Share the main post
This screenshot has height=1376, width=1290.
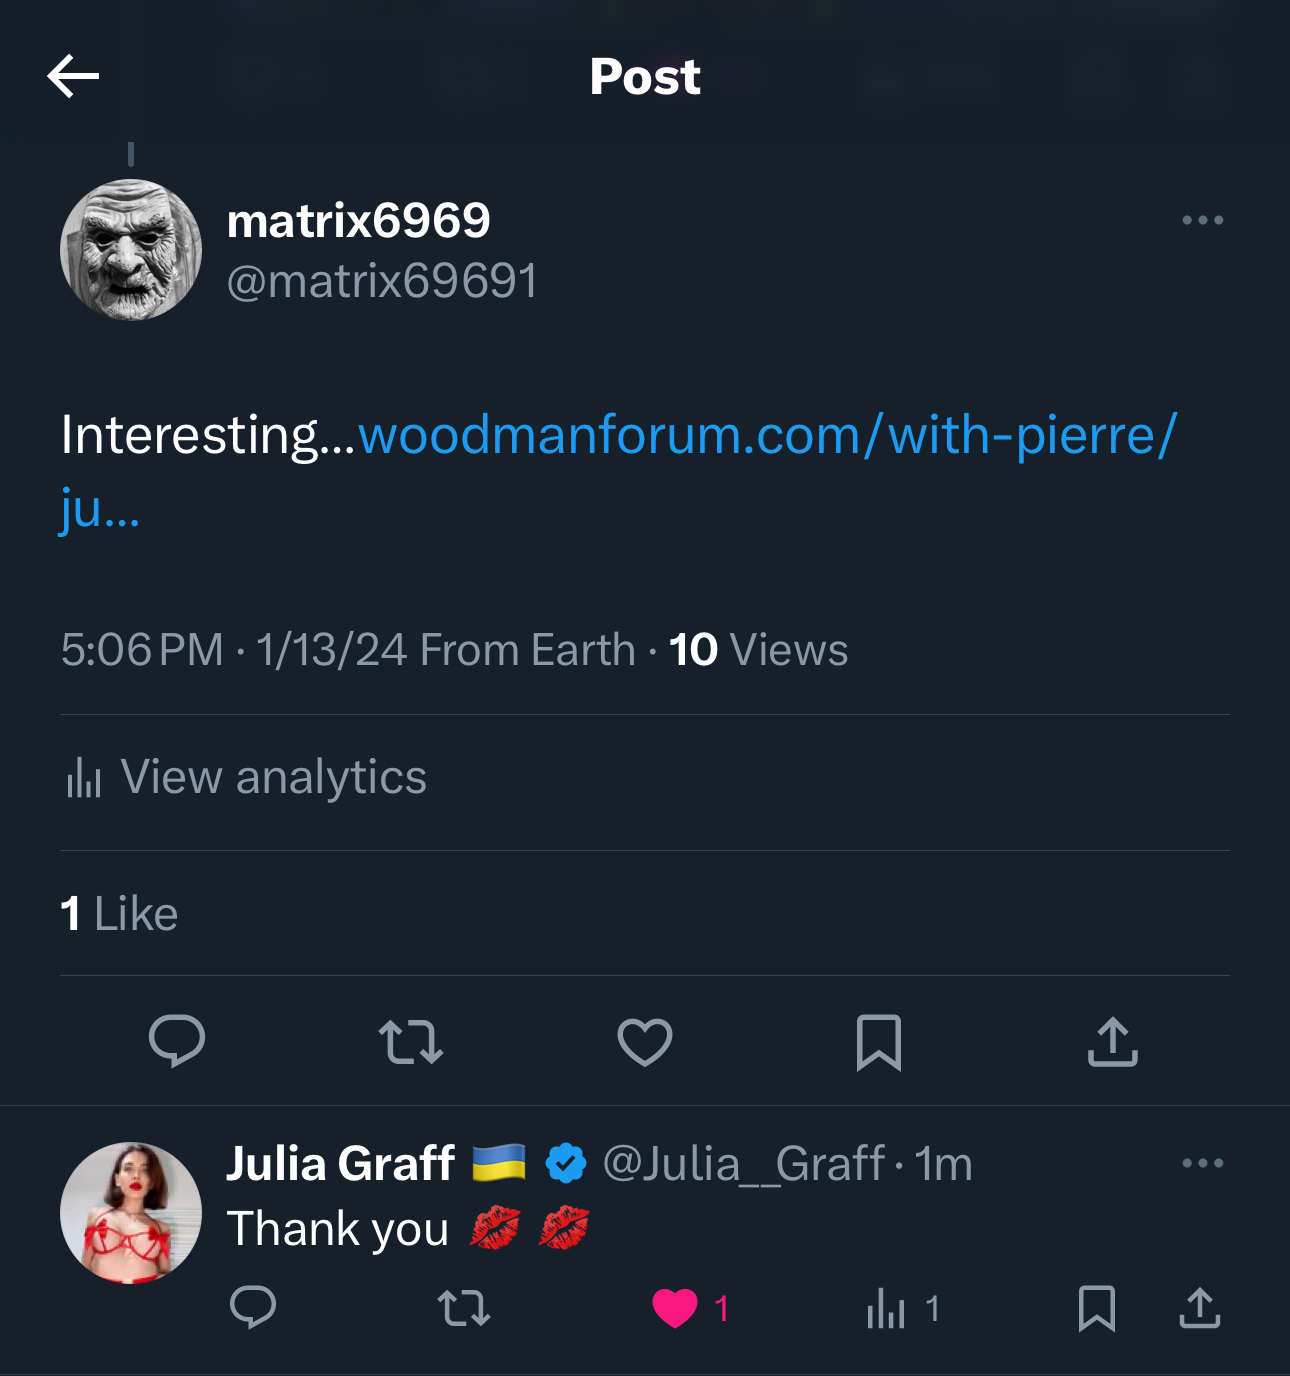coord(1113,1041)
